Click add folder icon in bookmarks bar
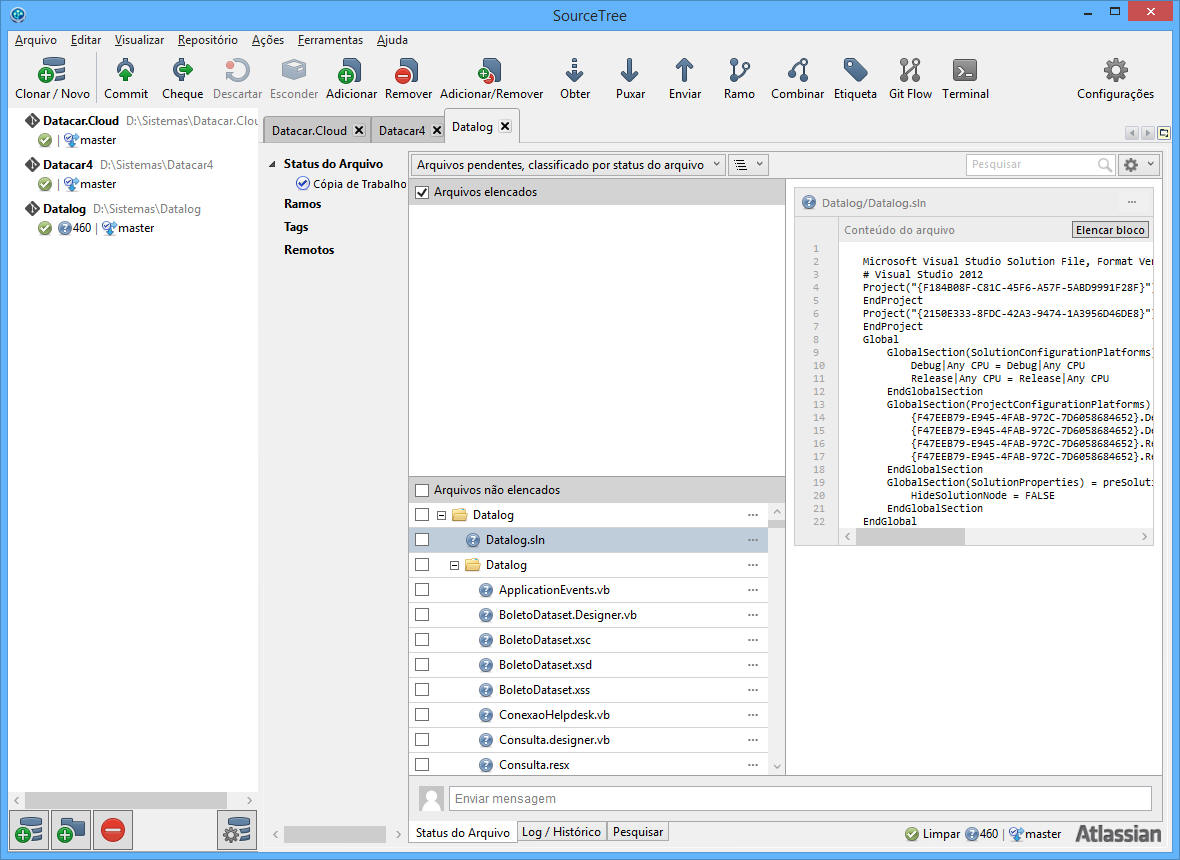 [71, 830]
